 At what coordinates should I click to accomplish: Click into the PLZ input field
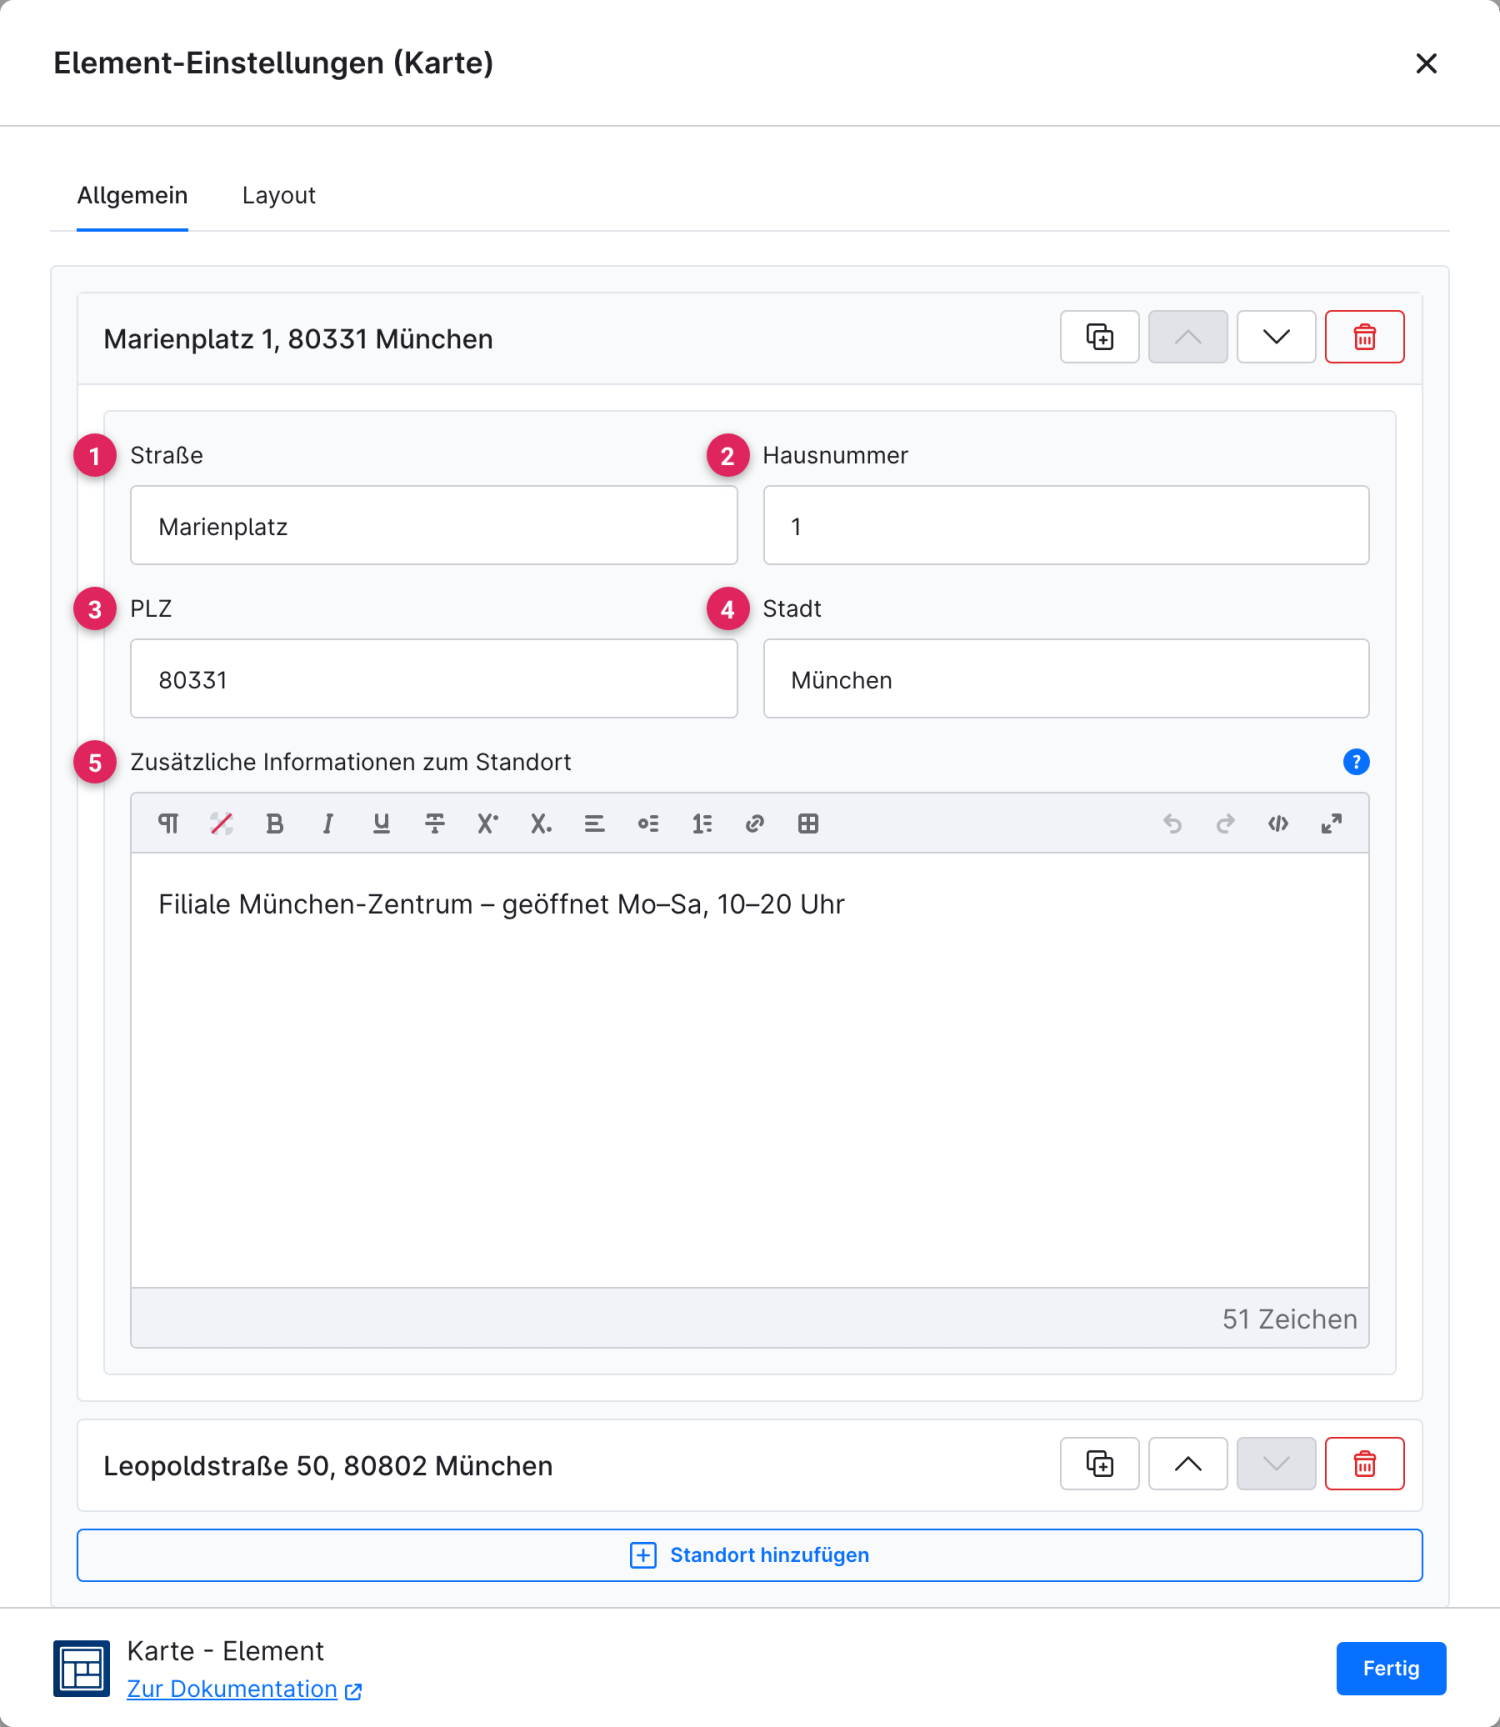(x=434, y=679)
